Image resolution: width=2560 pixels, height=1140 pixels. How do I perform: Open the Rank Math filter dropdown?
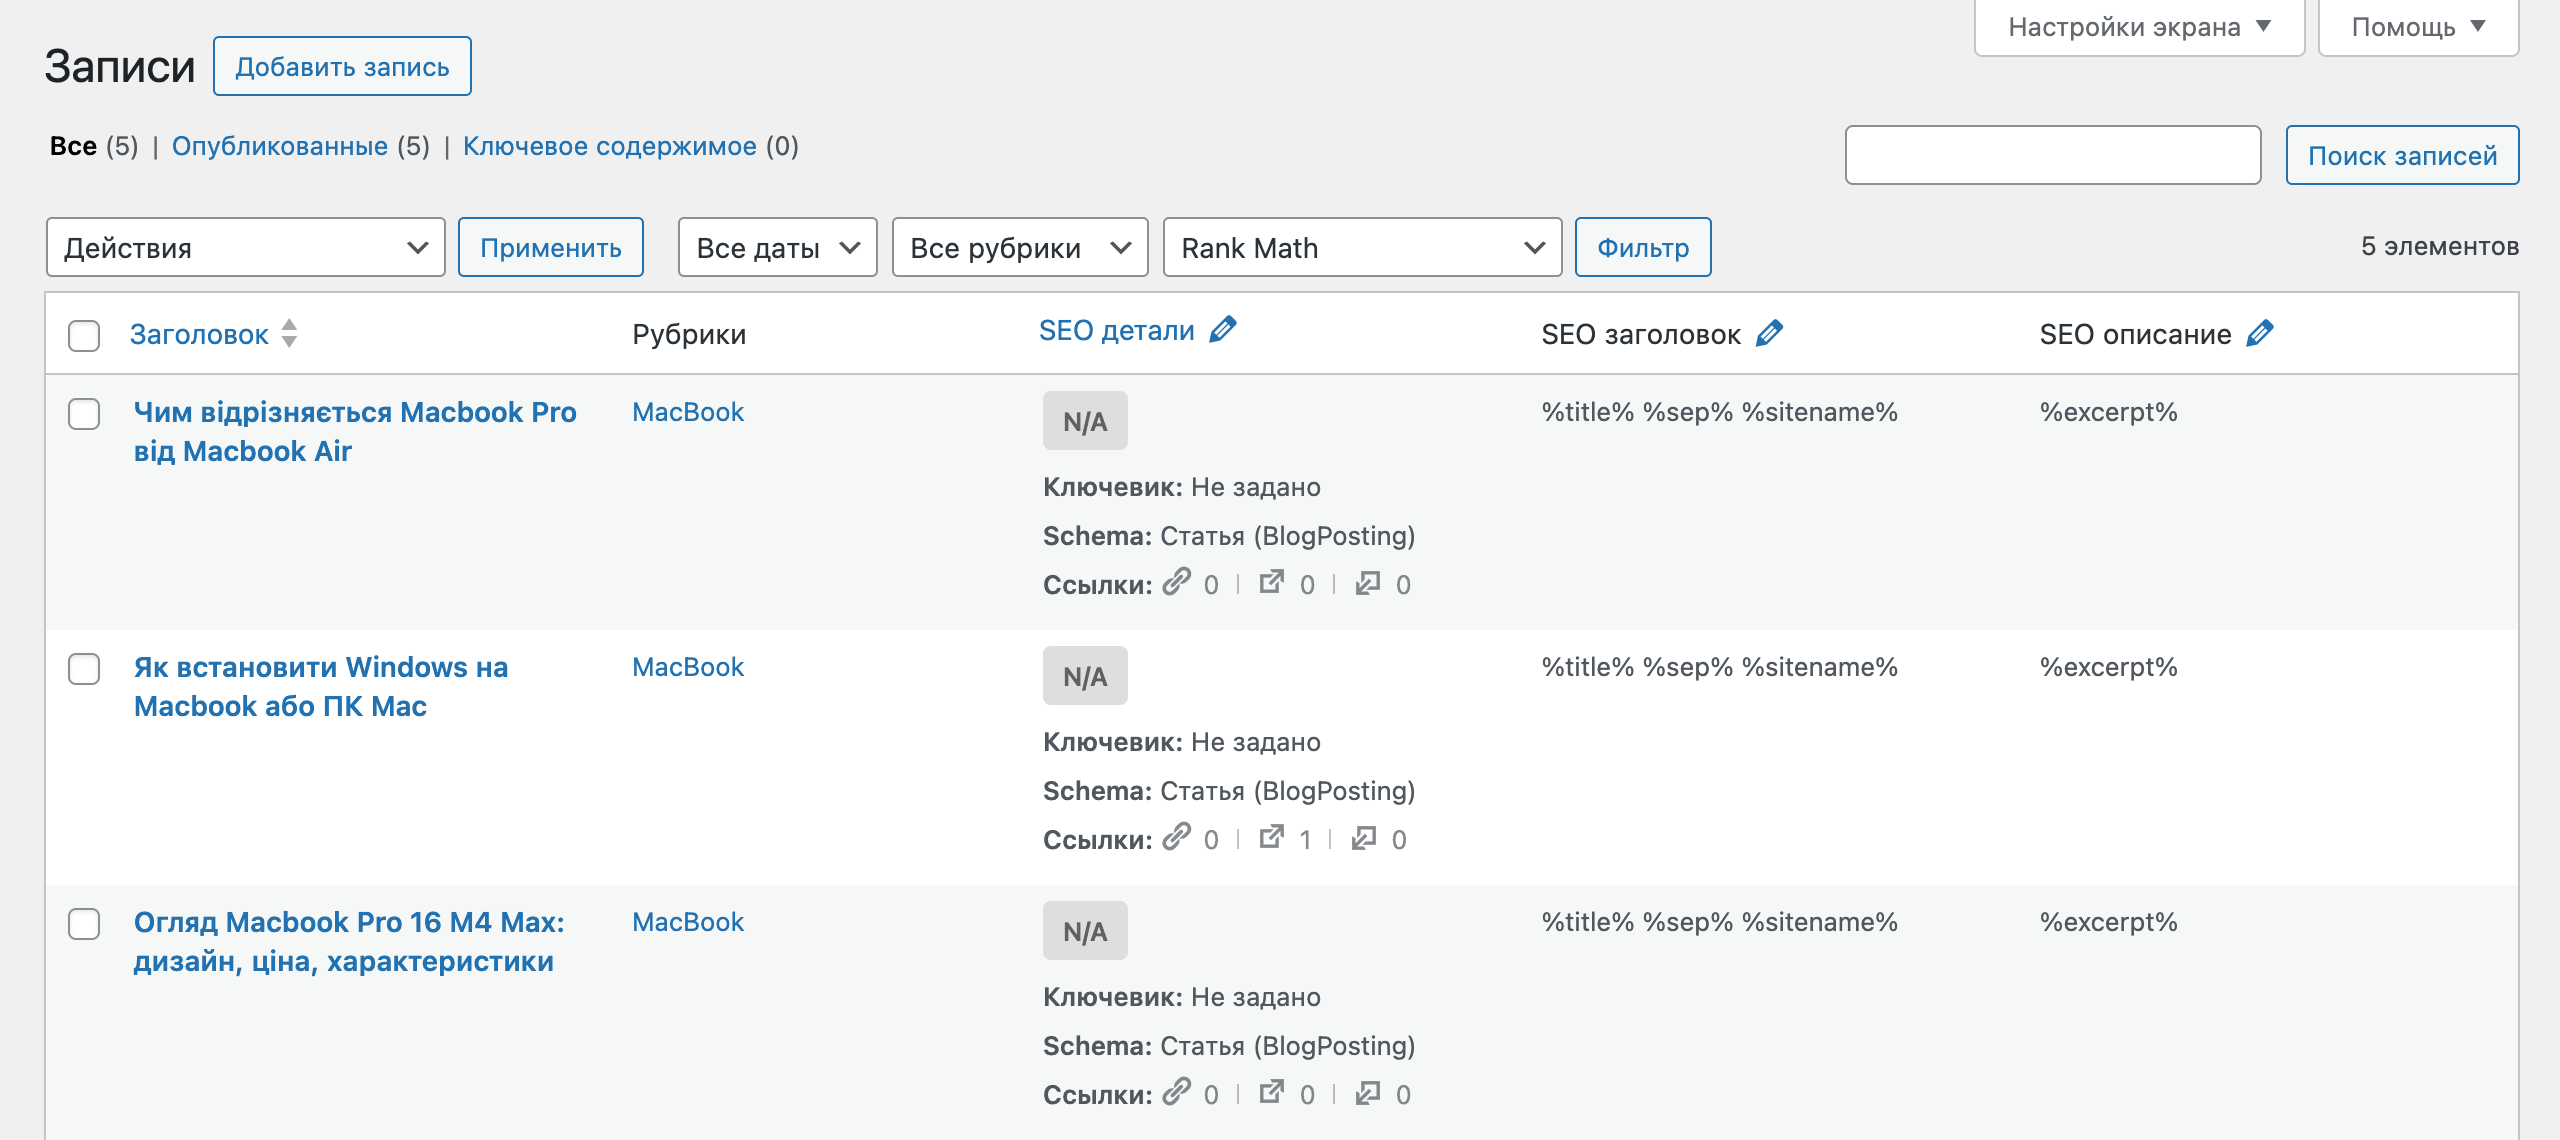click(1362, 247)
